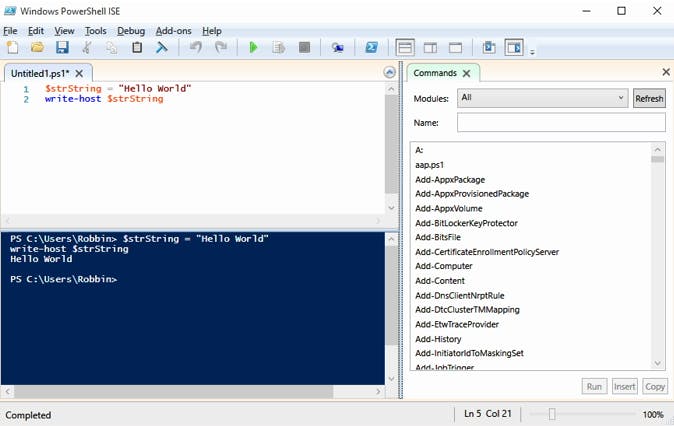Switch to the Untitled1.ps1 tab
674x426 pixels.
point(40,73)
